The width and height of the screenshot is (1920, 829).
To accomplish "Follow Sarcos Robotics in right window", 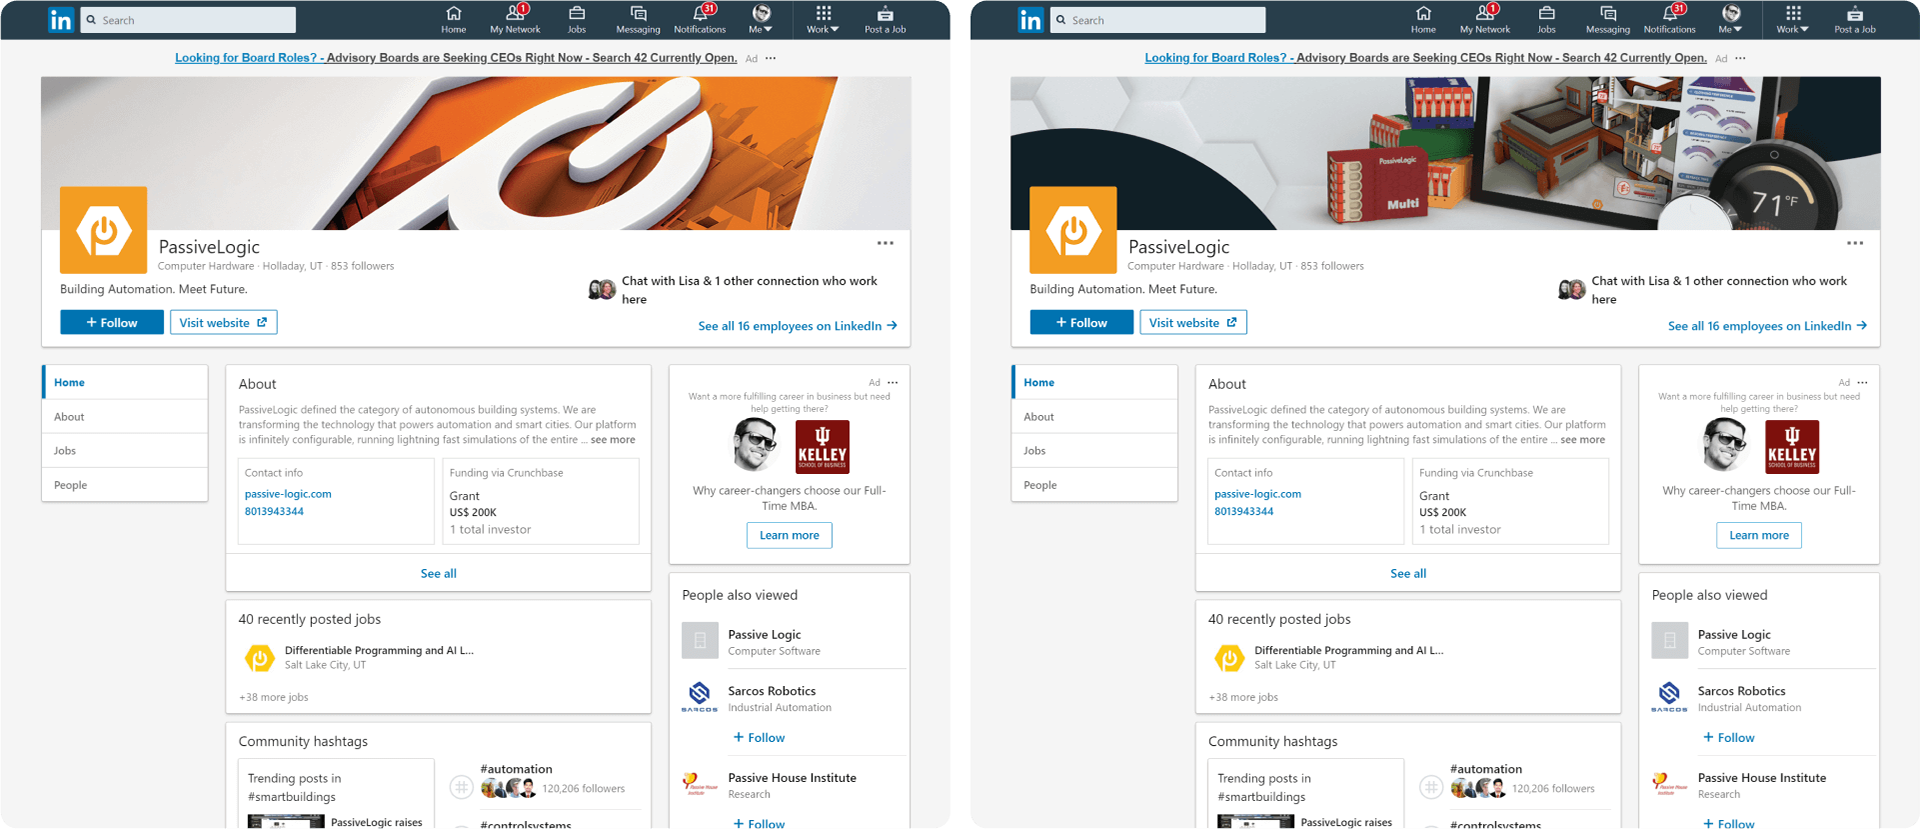I will [x=1729, y=737].
